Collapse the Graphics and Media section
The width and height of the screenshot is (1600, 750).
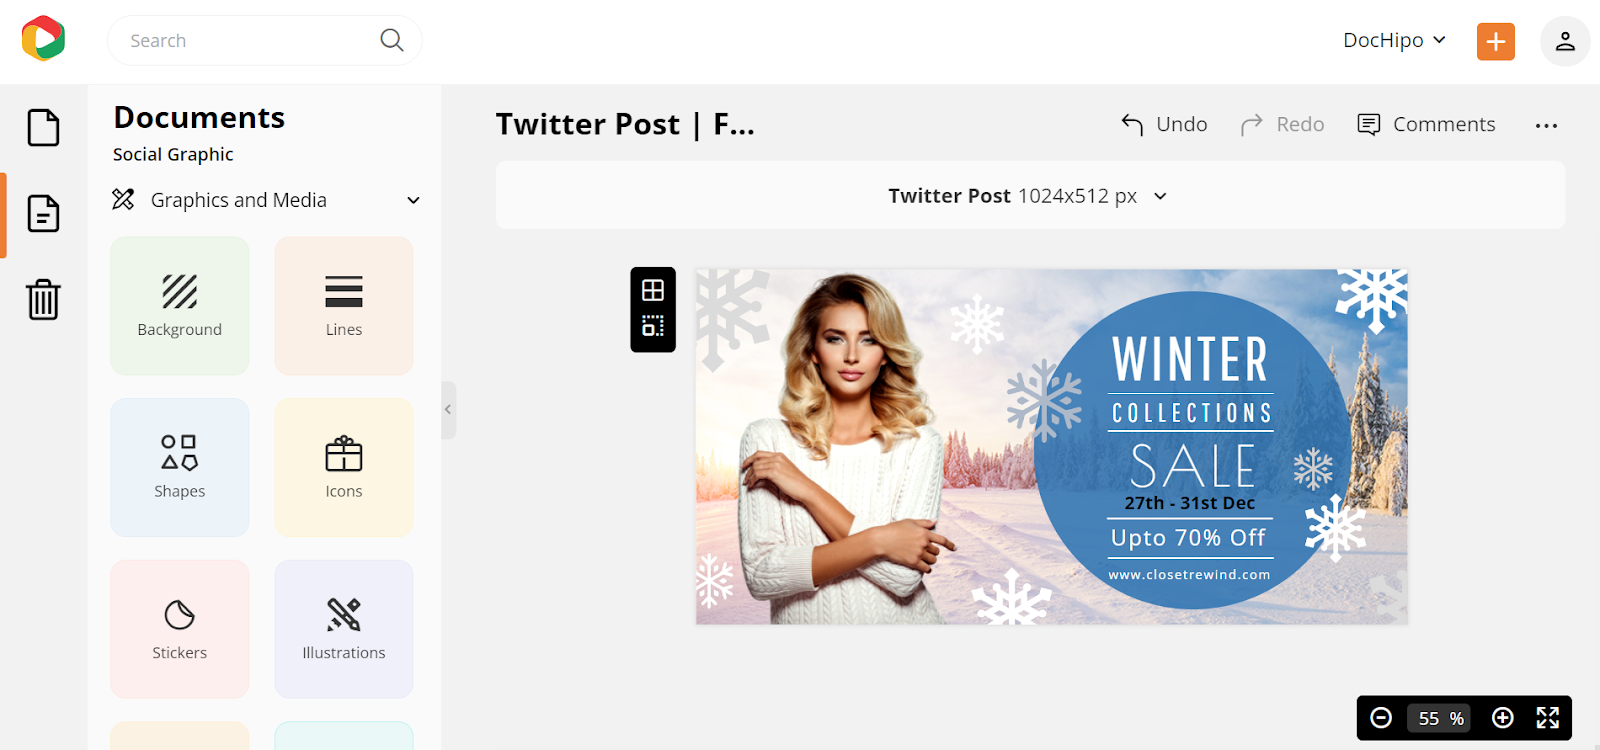coord(413,200)
